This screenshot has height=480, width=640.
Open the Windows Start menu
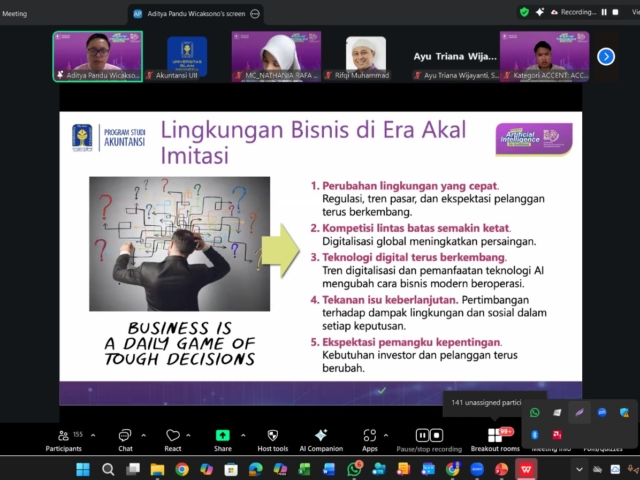[83, 469]
